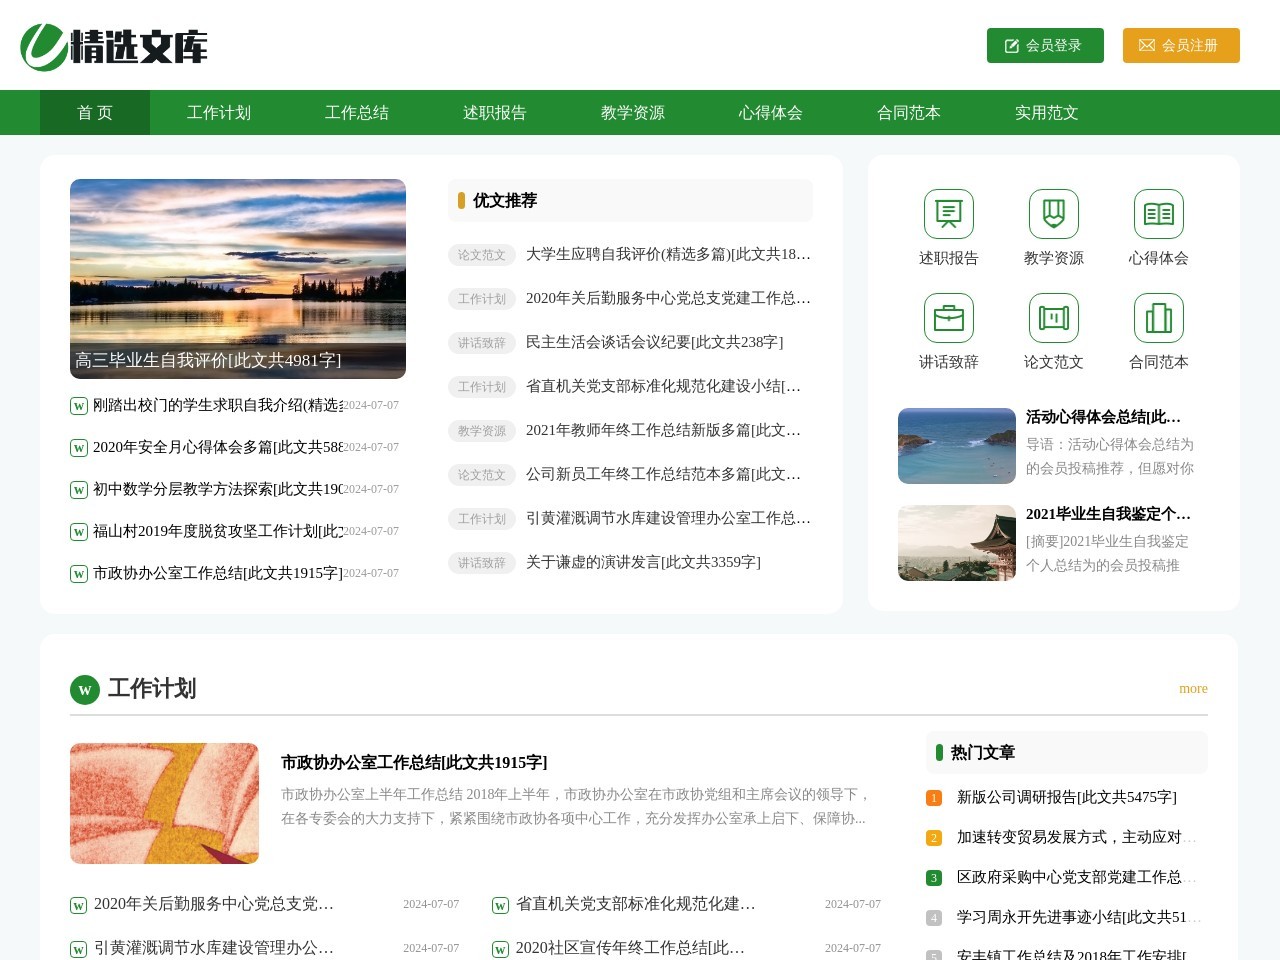Open the 民主生活会谈话会议纪要 article link
The height and width of the screenshot is (960, 1280).
pyautogui.click(x=654, y=342)
